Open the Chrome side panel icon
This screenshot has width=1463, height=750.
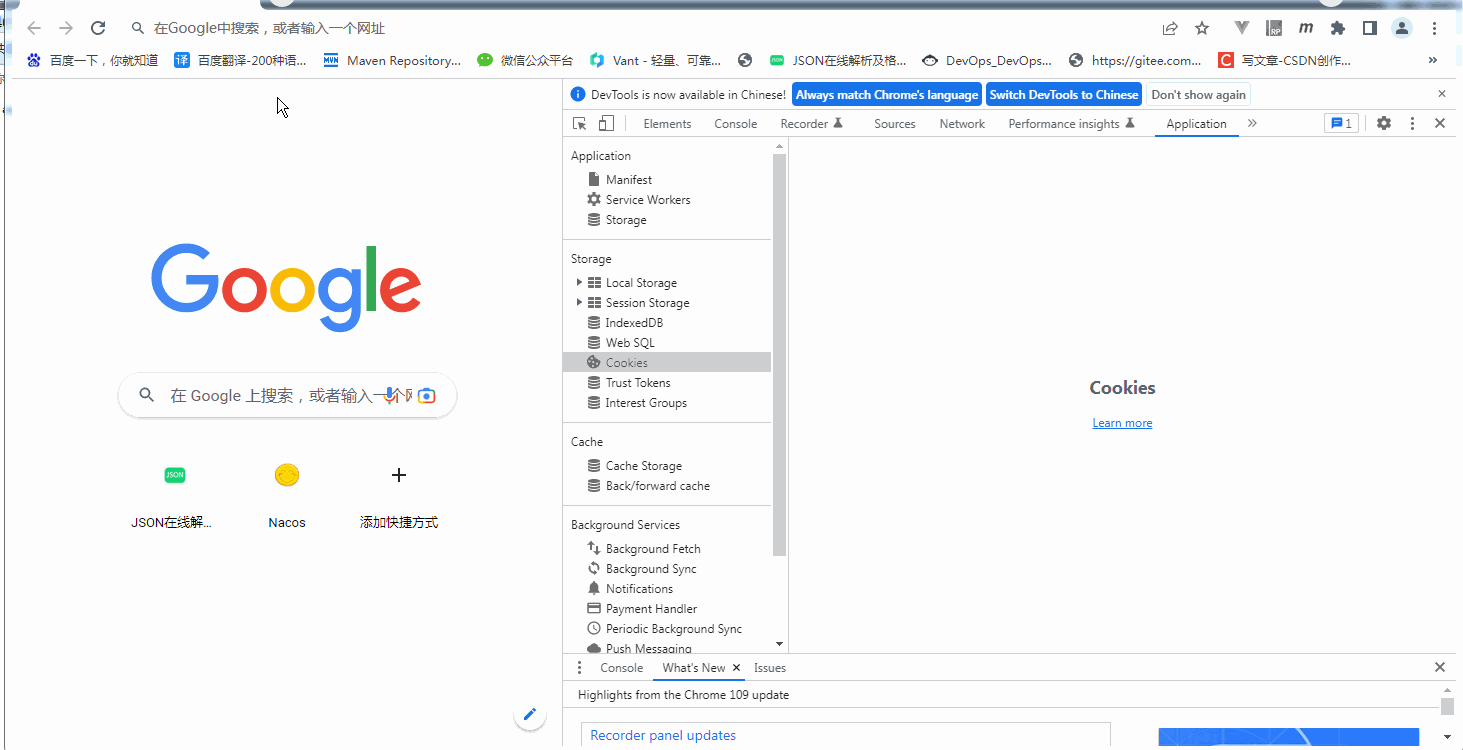pyautogui.click(x=1370, y=28)
